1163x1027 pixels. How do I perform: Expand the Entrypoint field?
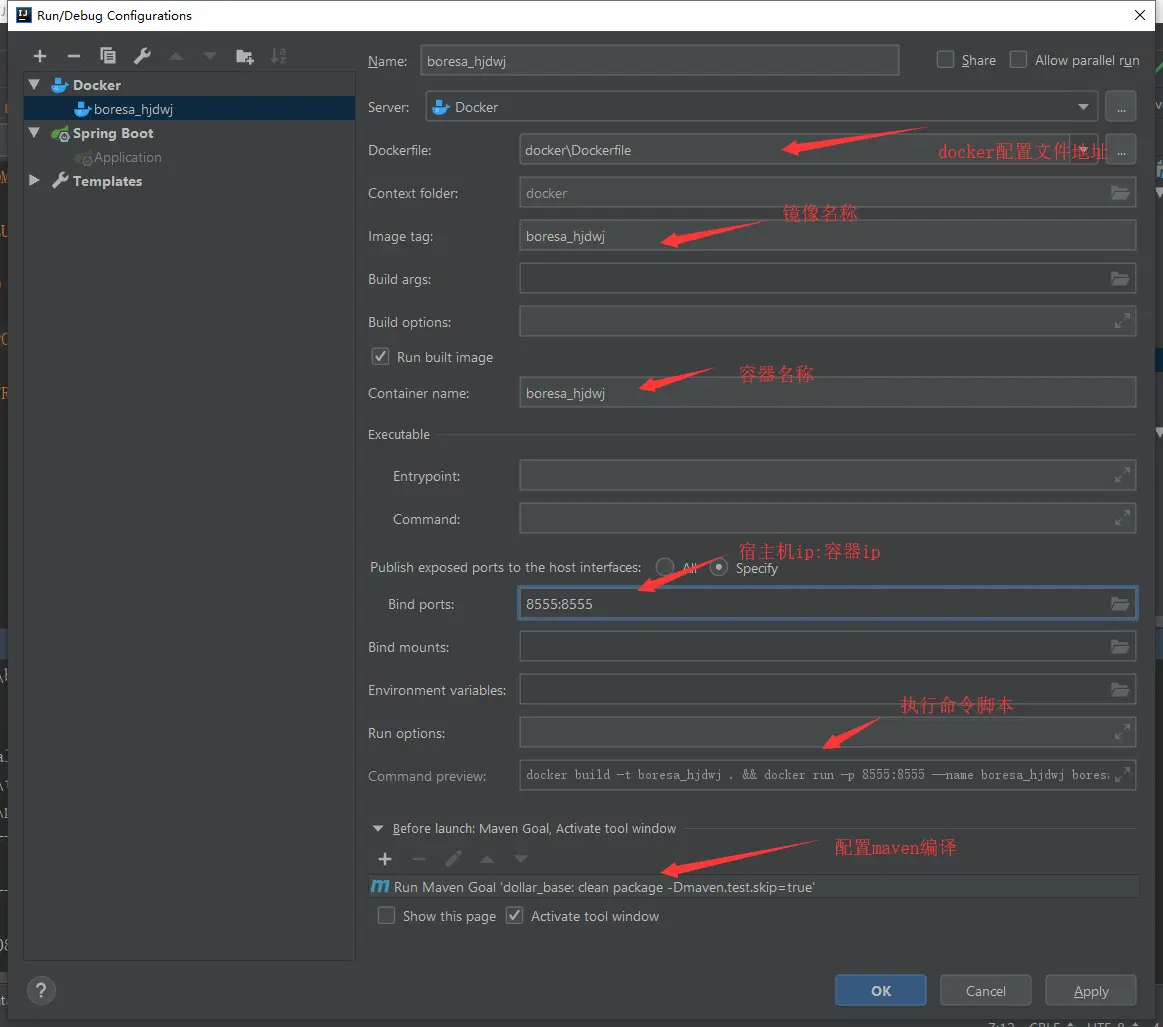coord(1122,475)
